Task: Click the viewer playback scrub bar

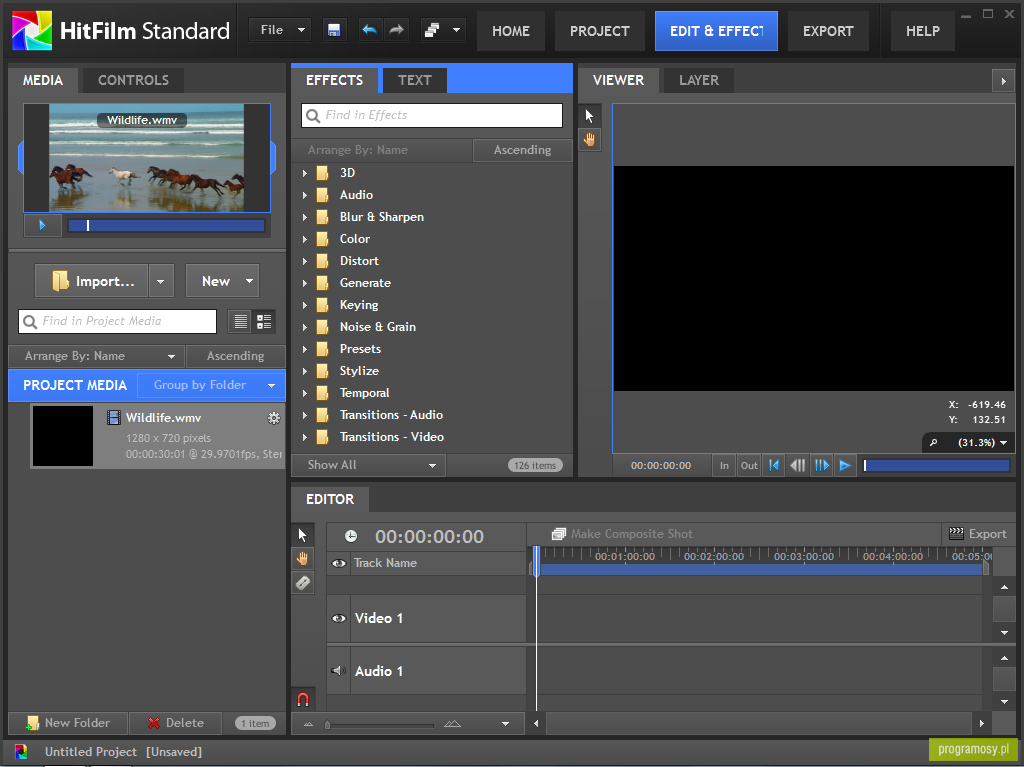Action: [x=936, y=465]
